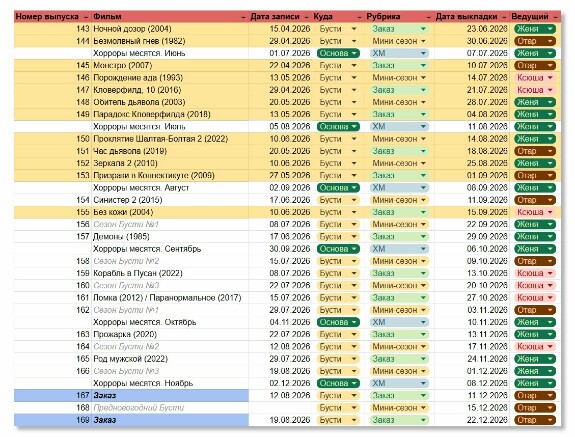
Task: Open filter icon in Дата записи header
Action: (x=307, y=17)
